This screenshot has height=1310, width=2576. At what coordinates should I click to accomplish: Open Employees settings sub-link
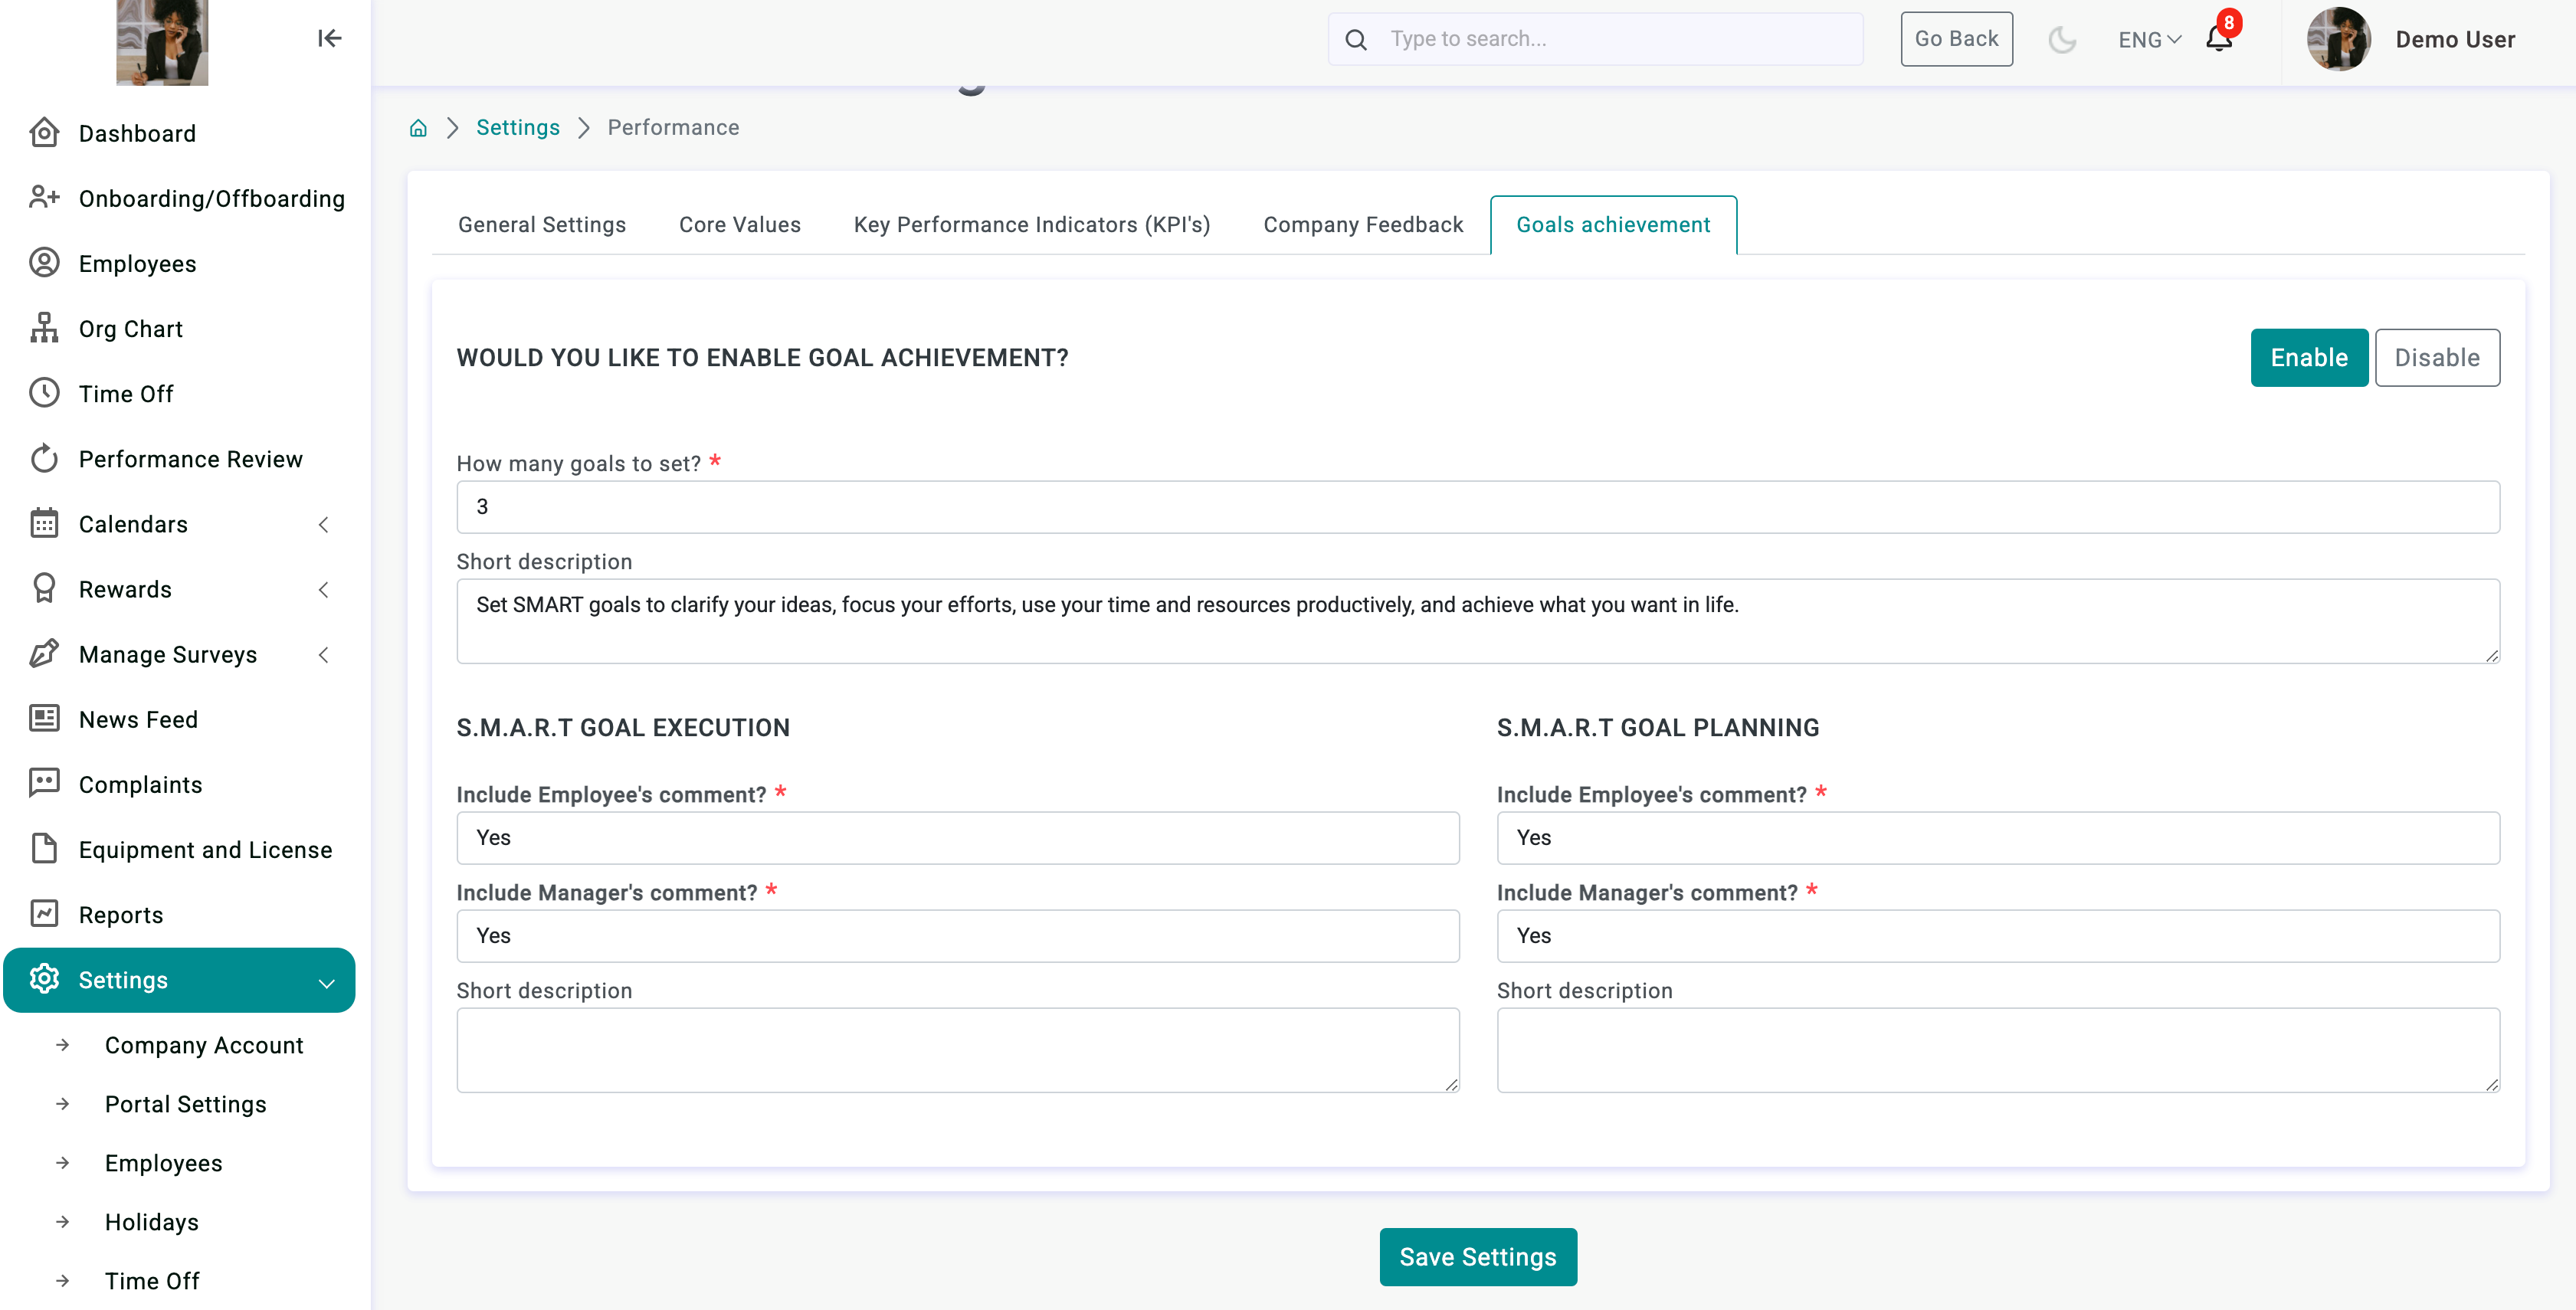click(164, 1162)
